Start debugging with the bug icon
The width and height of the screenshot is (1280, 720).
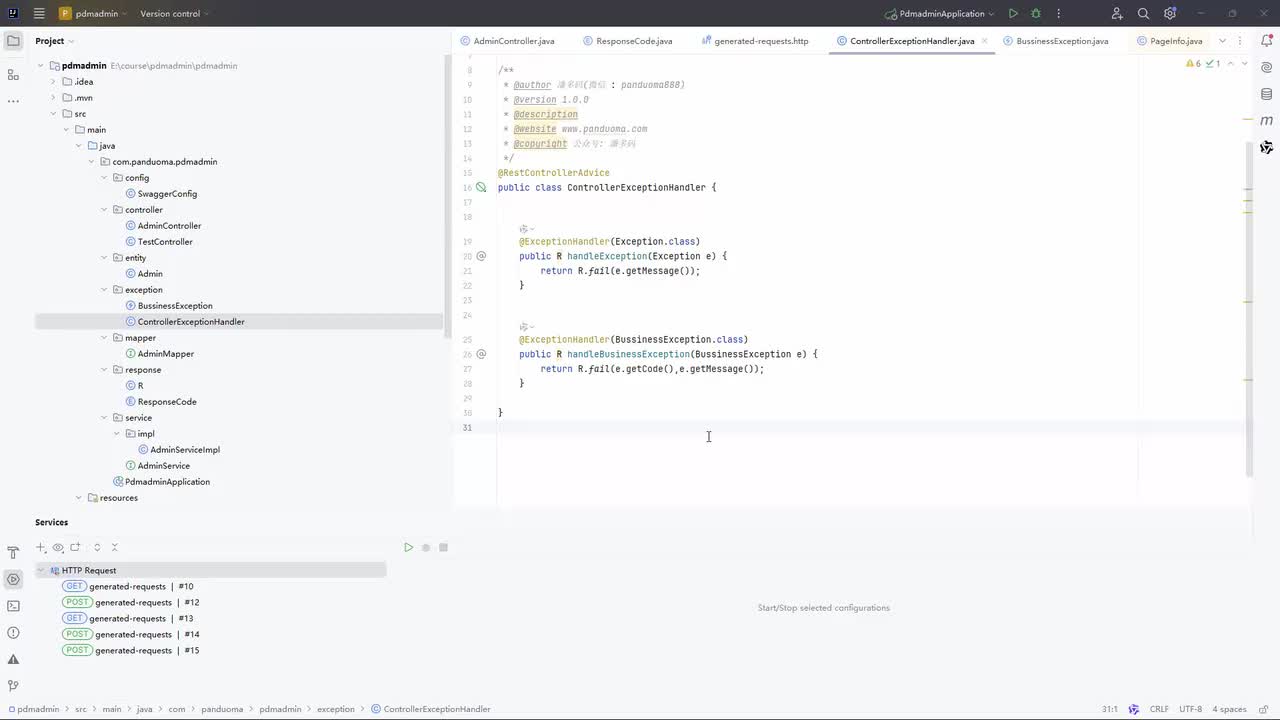click(x=1036, y=14)
